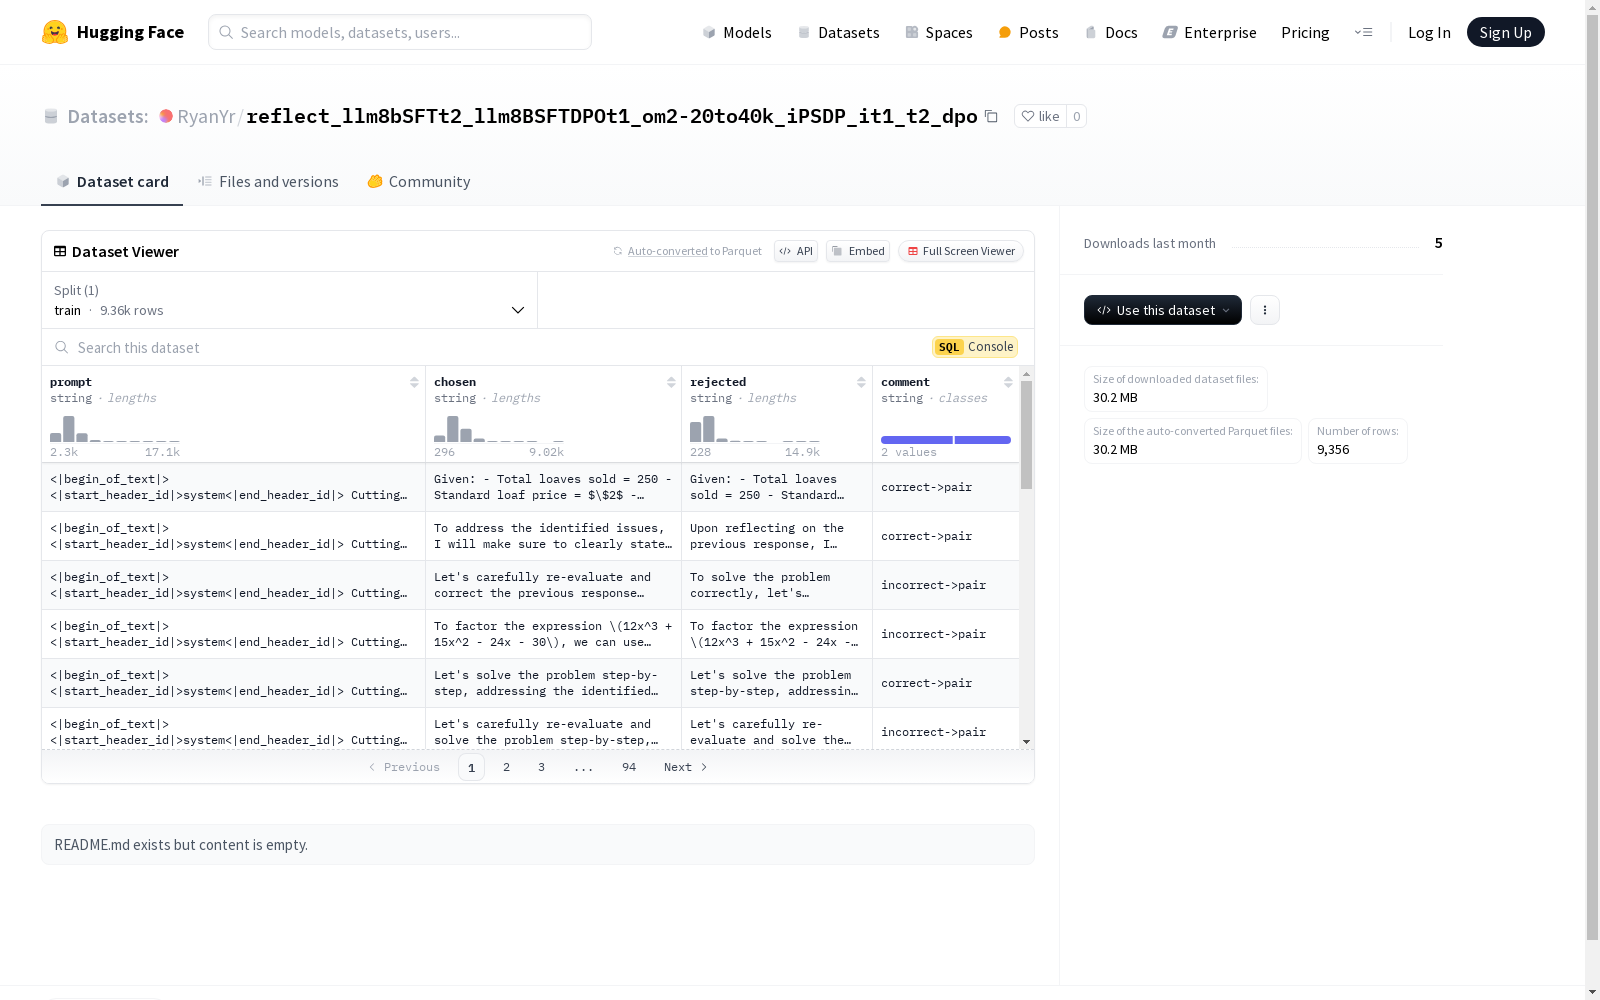This screenshot has height=1000, width=1600.
Task: Click Next page button
Action: pyautogui.click(x=686, y=767)
